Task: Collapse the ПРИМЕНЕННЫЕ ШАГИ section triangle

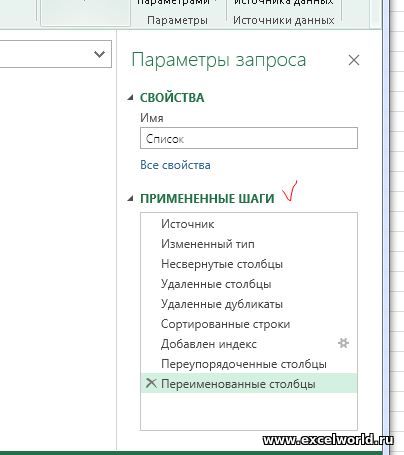Action: [130, 199]
